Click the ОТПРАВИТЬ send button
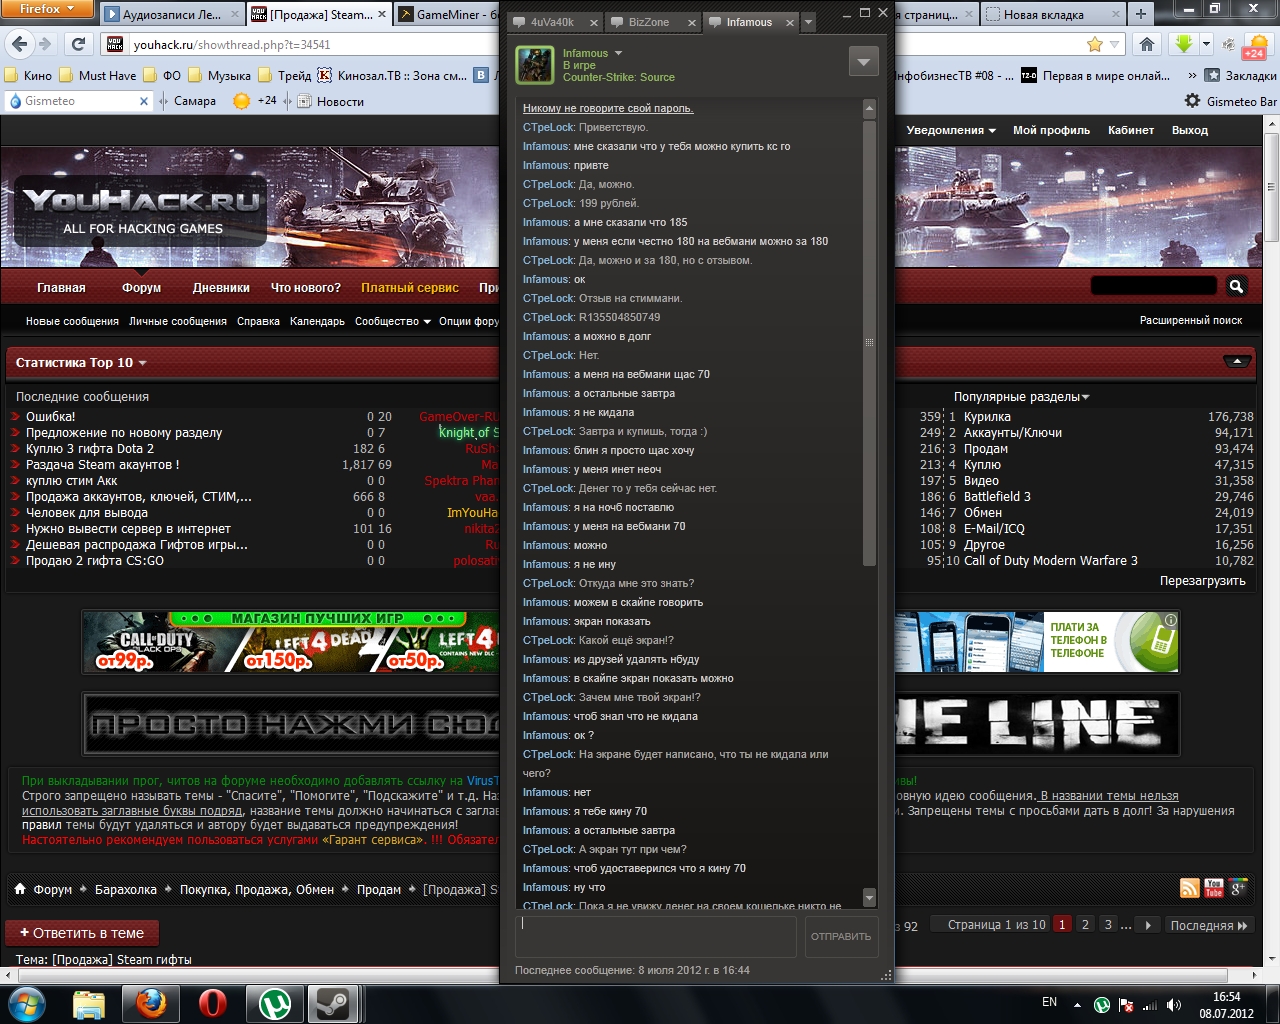The image size is (1280, 1024). coord(841,936)
